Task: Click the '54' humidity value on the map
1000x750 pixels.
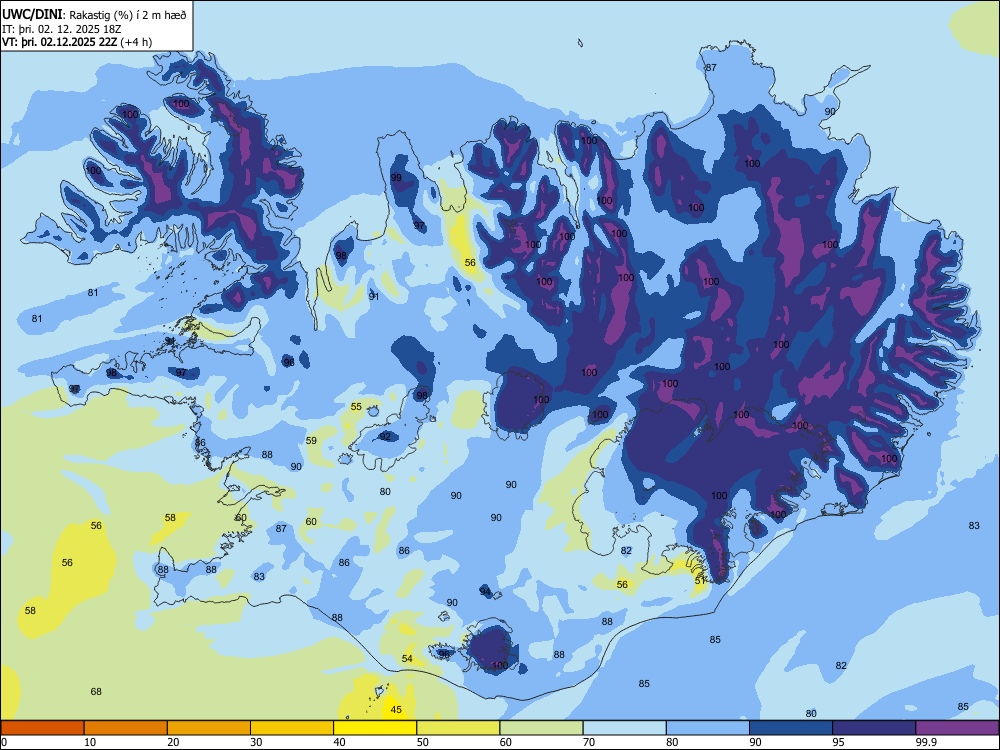Action: tap(407, 658)
